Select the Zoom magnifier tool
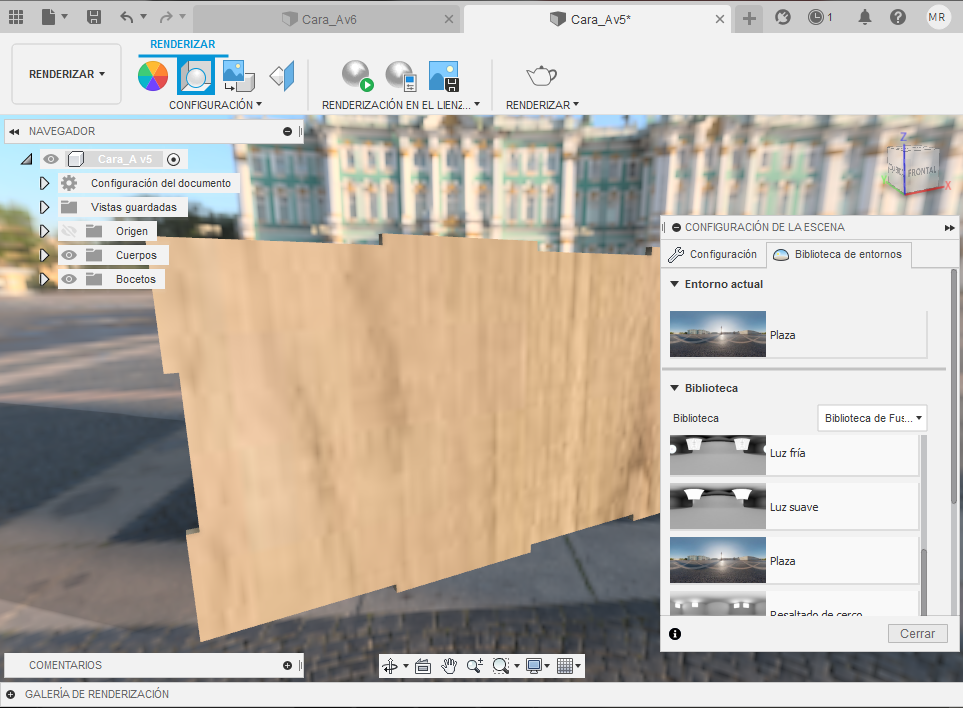This screenshot has width=963, height=708. (x=474, y=666)
